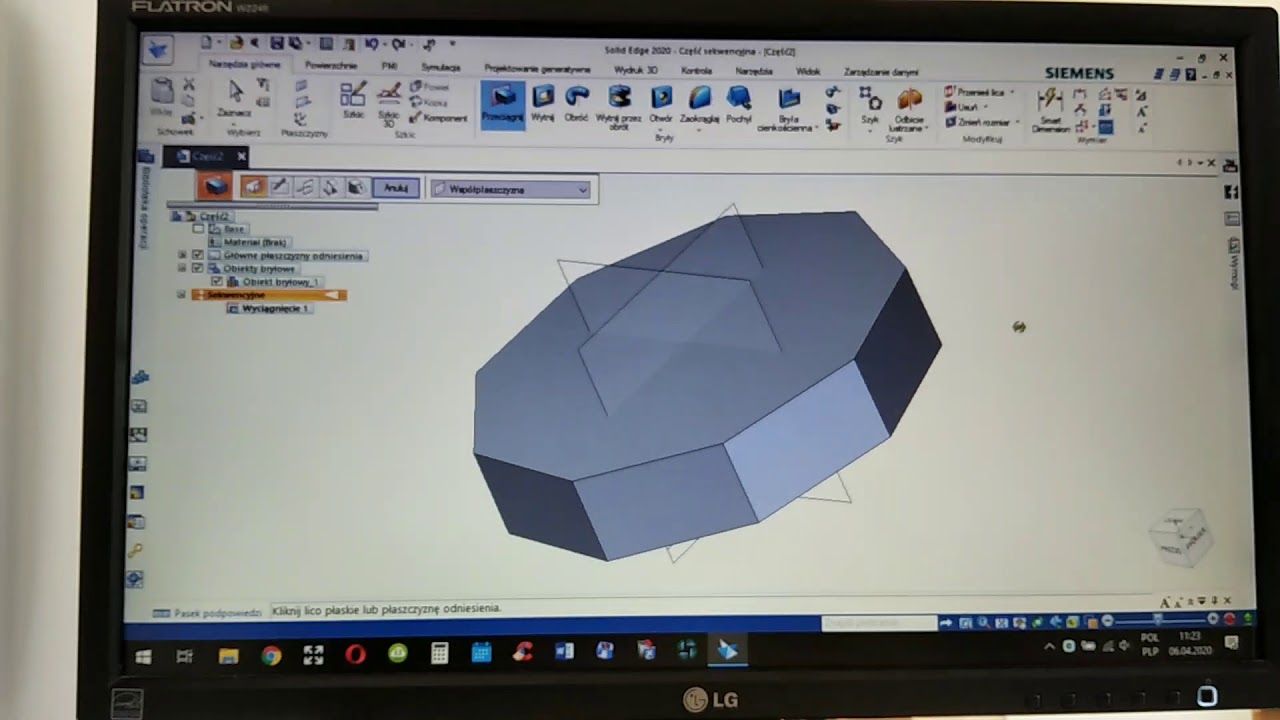Toggle Główne płaszczyzny odniesienia checkbox
This screenshot has width=1280, height=720.
point(198,255)
